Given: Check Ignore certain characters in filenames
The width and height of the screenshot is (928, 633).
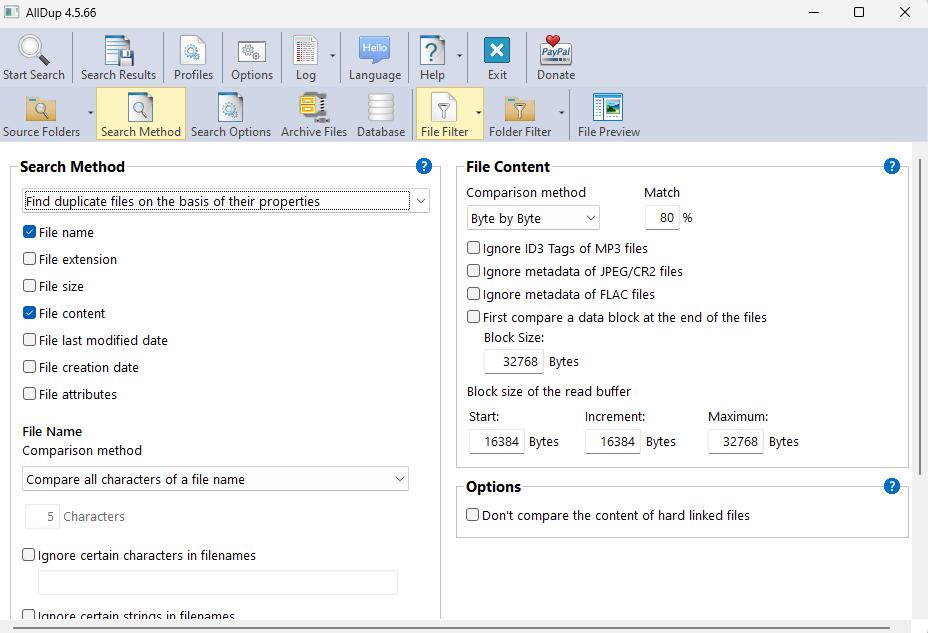Looking at the screenshot, I should [28, 554].
